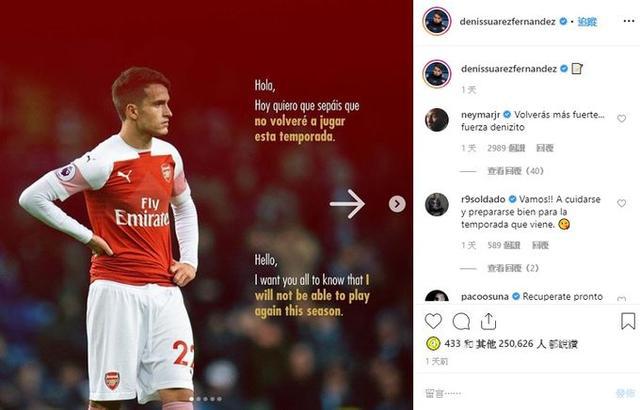This screenshot has width=640, height=410.
Task: Expand the 40 replies under neymarjr's comment
Action: (x=515, y=171)
